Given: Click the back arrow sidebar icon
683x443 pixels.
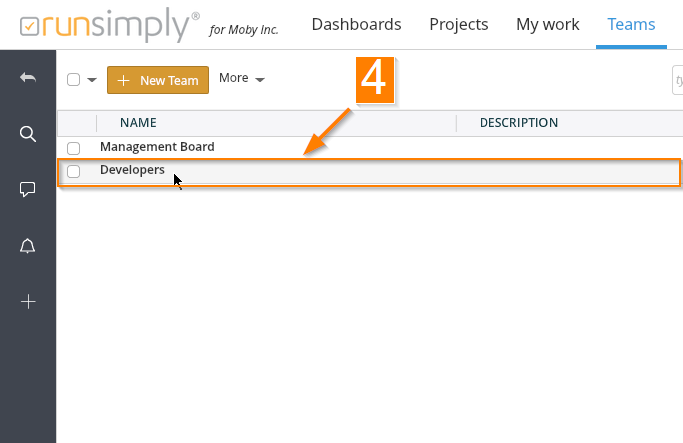Looking at the screenshot, I should pyautogui.click(x=28, y=78).
